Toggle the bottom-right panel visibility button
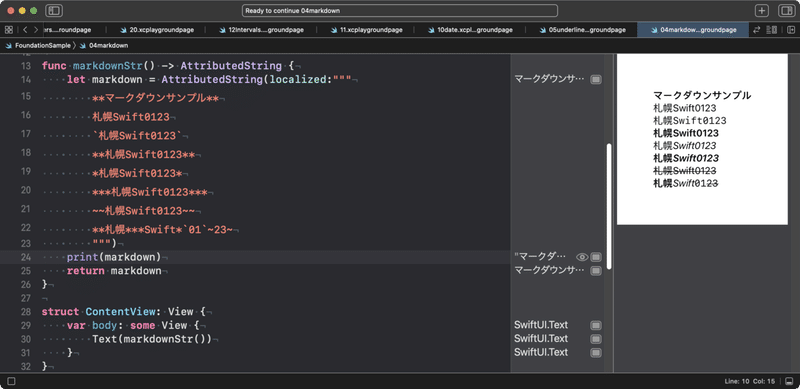This screenshot has height=389, width=800. [789, 381]
